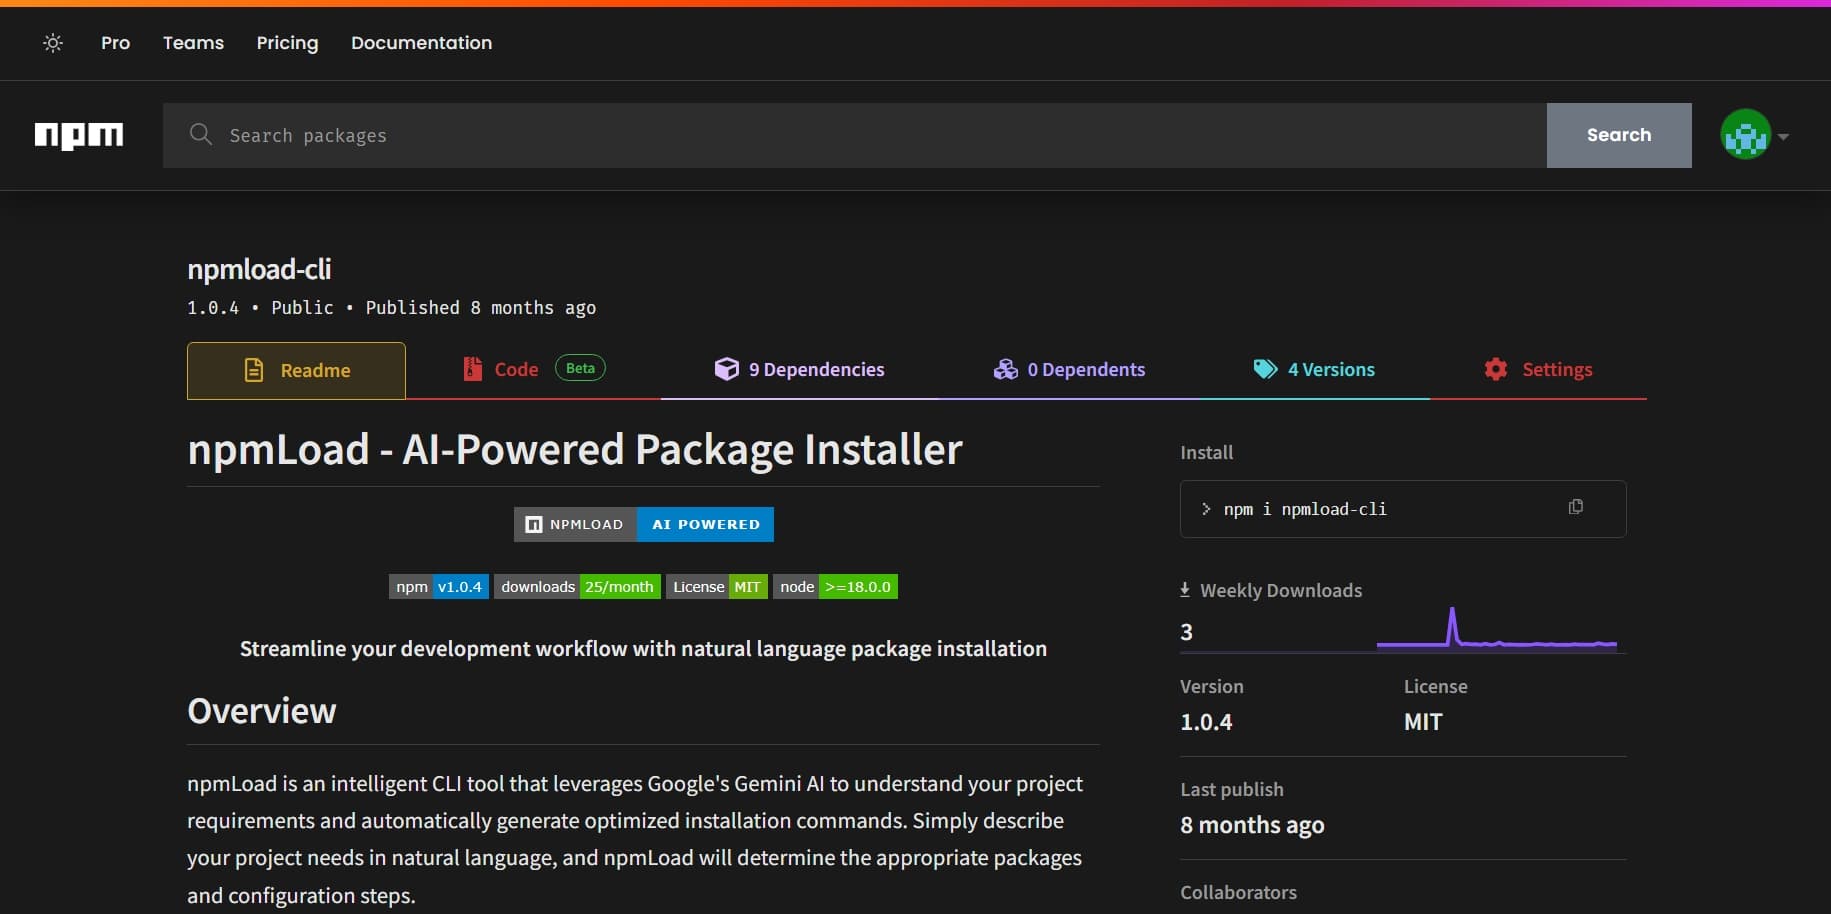Select the 'npm i npmload-cli' install text
This screenshot has width=1831, height=914.
click(x=1305, y=509)
